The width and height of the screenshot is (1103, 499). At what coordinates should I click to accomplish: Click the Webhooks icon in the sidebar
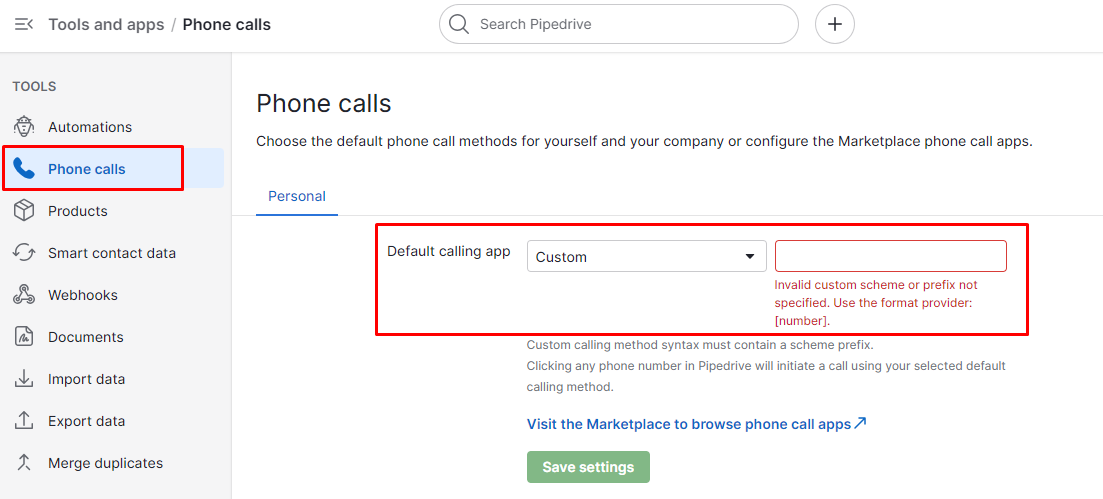(x=24, y=295)
